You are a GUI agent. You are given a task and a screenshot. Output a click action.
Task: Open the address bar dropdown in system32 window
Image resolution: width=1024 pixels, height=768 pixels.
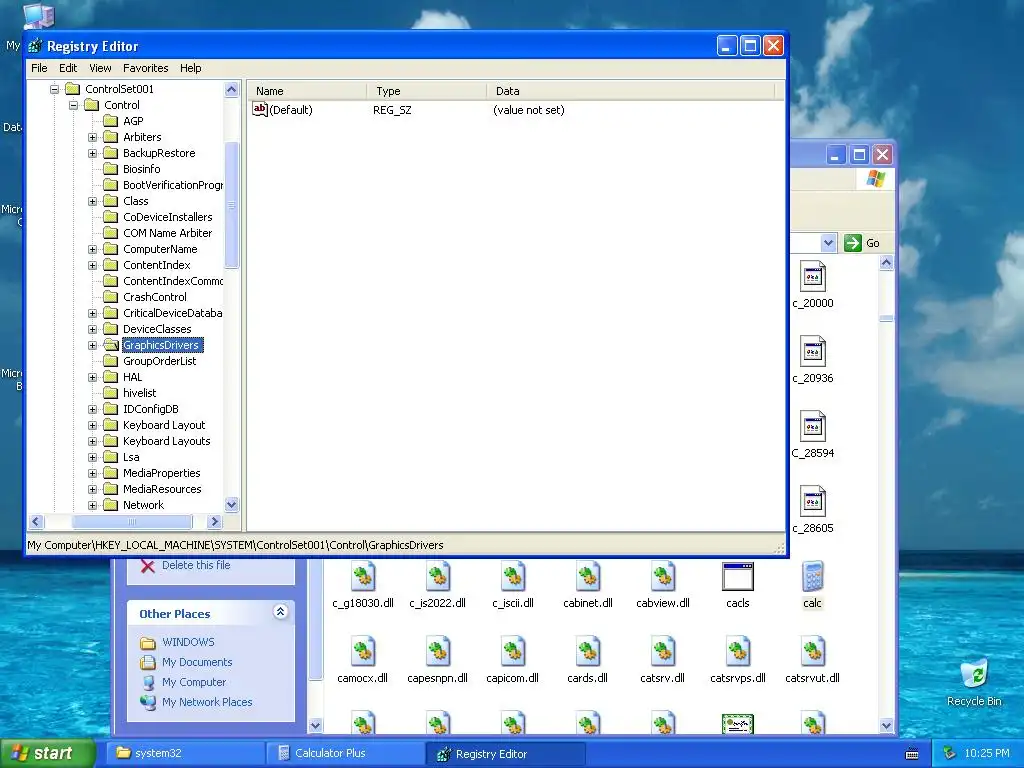point(828,243)
